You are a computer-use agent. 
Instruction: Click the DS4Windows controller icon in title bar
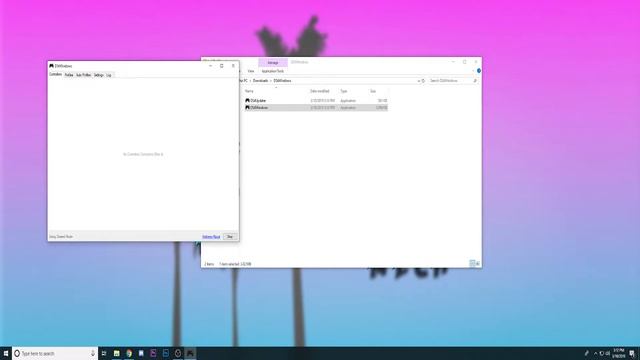coord(51,66)
